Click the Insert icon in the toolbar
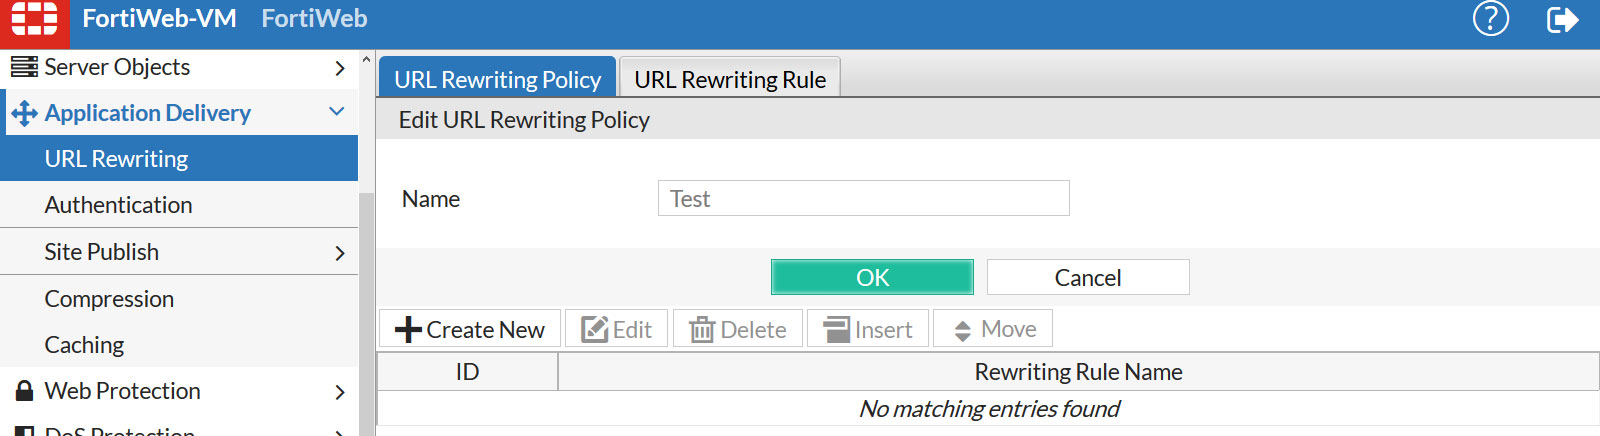The width and height of the screenshot is (1600, 436). click(836, 329)
